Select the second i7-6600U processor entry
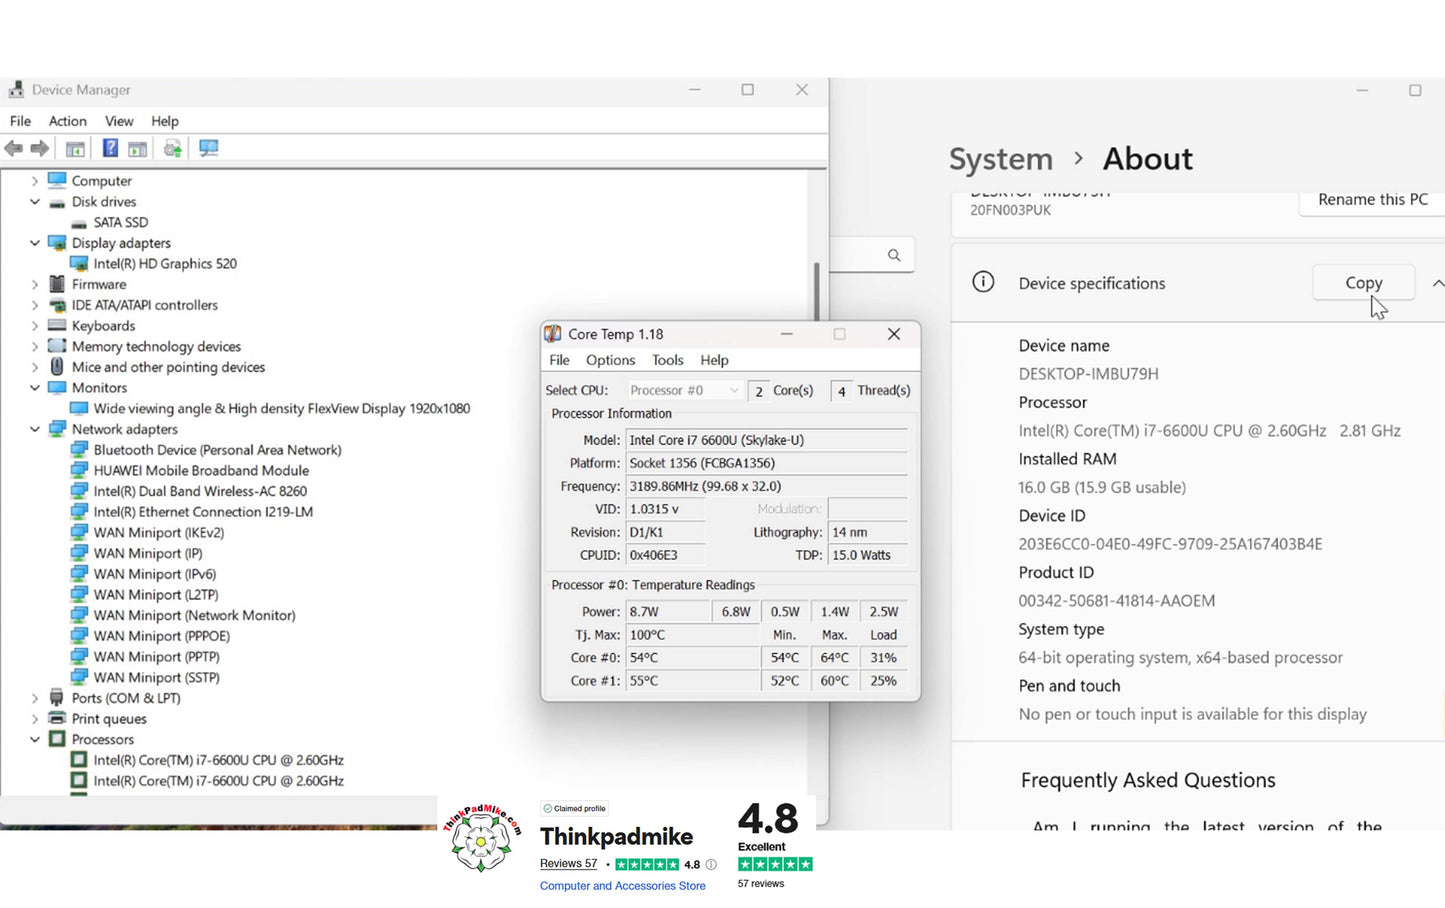Image resolution: width=1445 pixels, height=908 pixels. point(218,781)
